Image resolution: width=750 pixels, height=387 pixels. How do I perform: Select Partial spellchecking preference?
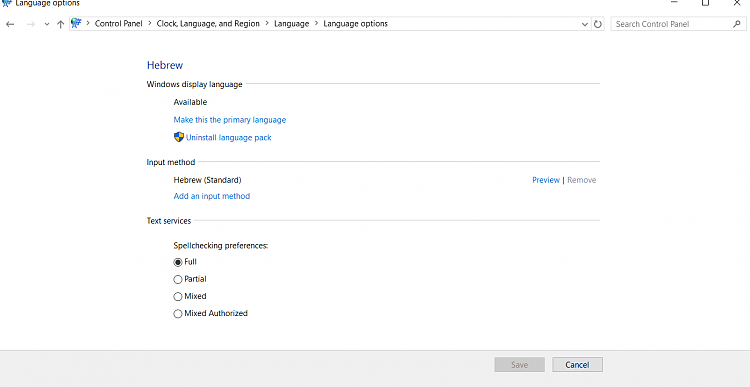click(x=178, y=279)
